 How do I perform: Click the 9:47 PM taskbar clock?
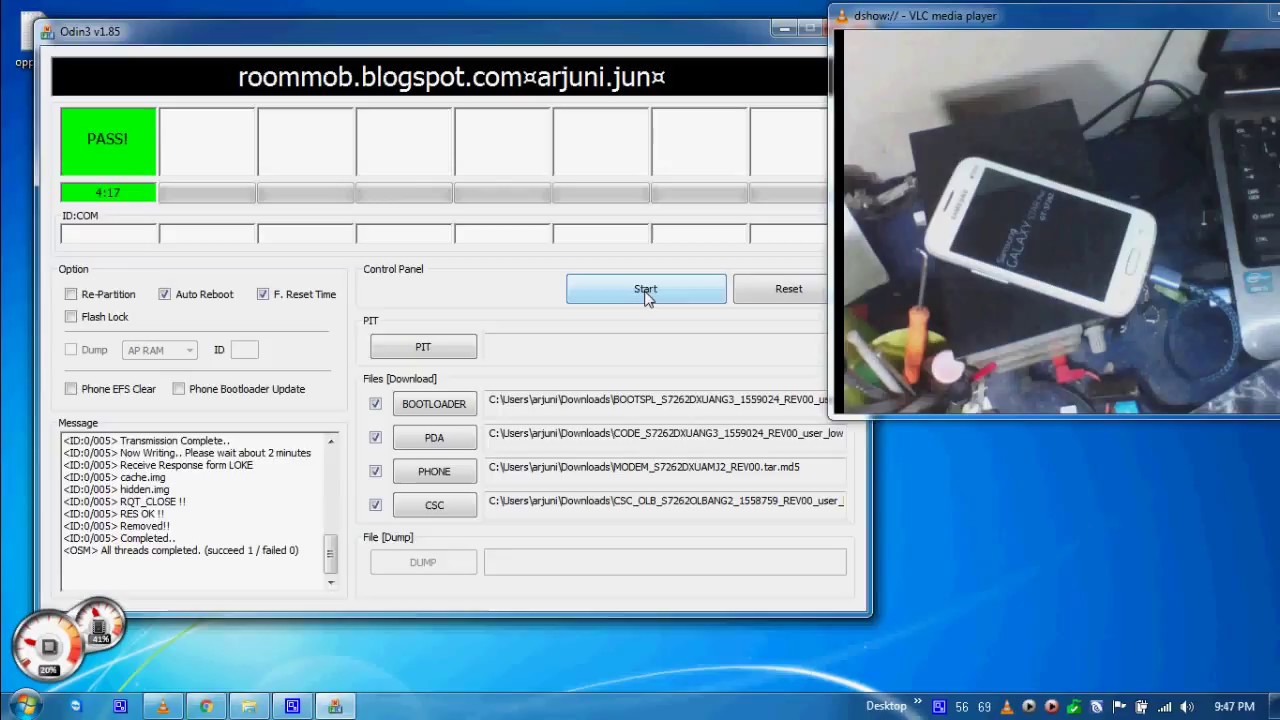(1233, 707)
